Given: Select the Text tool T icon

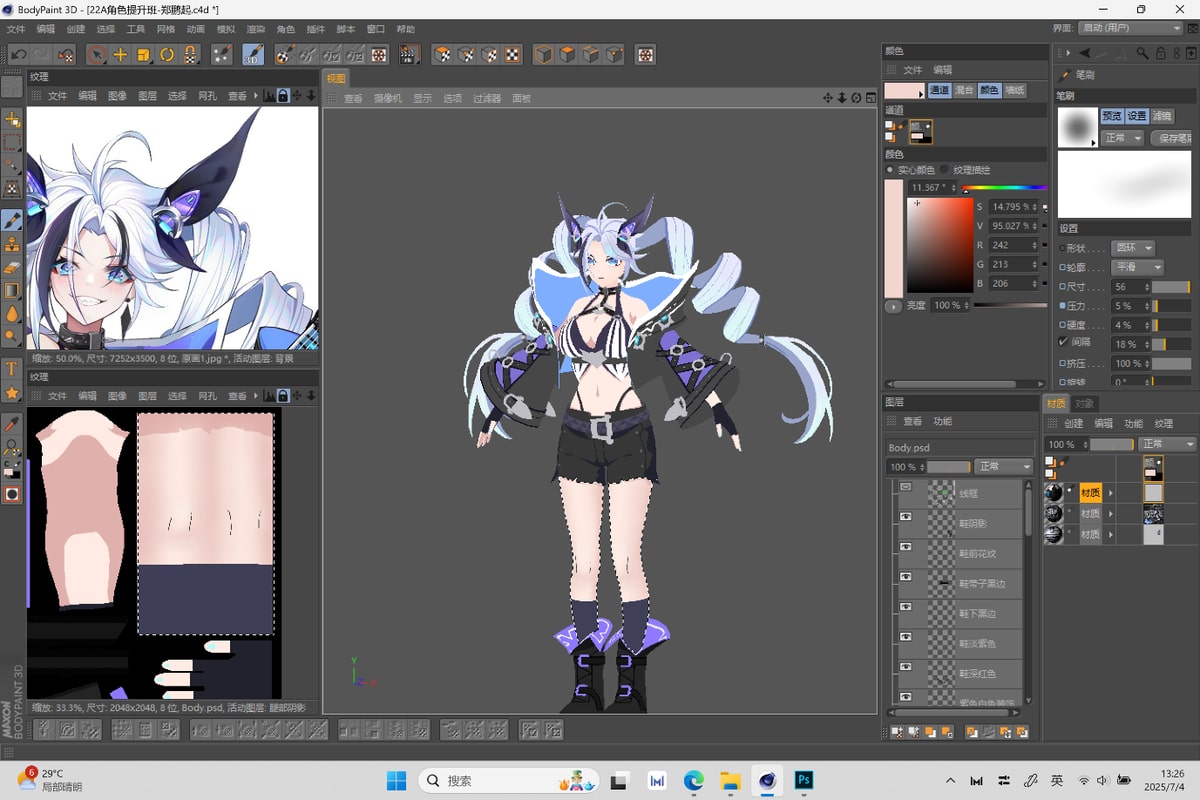Looking at the screenshot, I should pos(12,368).
